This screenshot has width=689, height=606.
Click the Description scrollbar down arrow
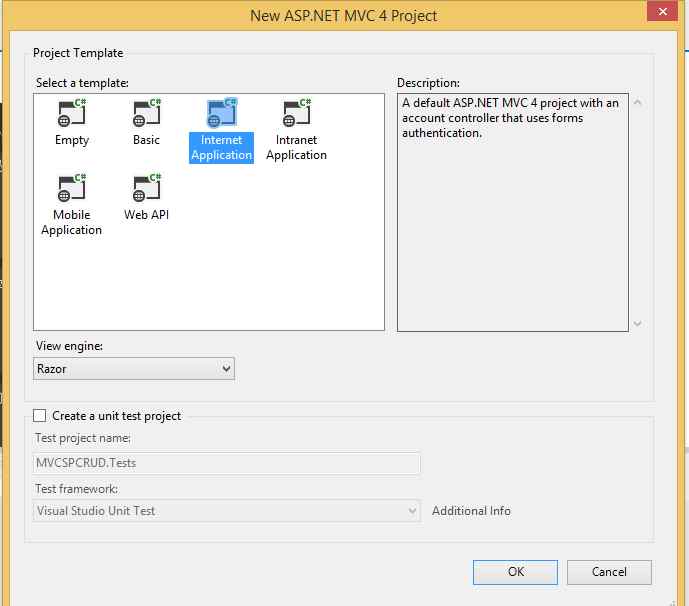pyautogui.click(x=638, y=323)
